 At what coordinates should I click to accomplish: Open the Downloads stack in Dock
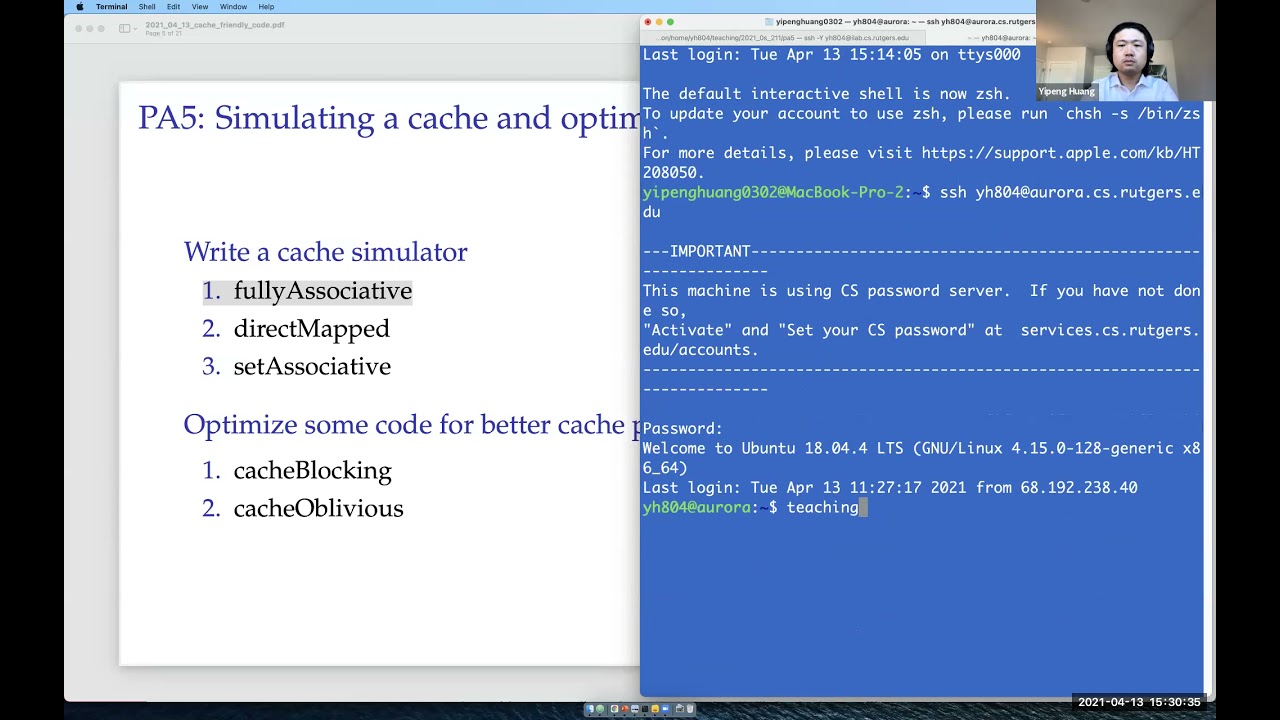tap(680, 709)
